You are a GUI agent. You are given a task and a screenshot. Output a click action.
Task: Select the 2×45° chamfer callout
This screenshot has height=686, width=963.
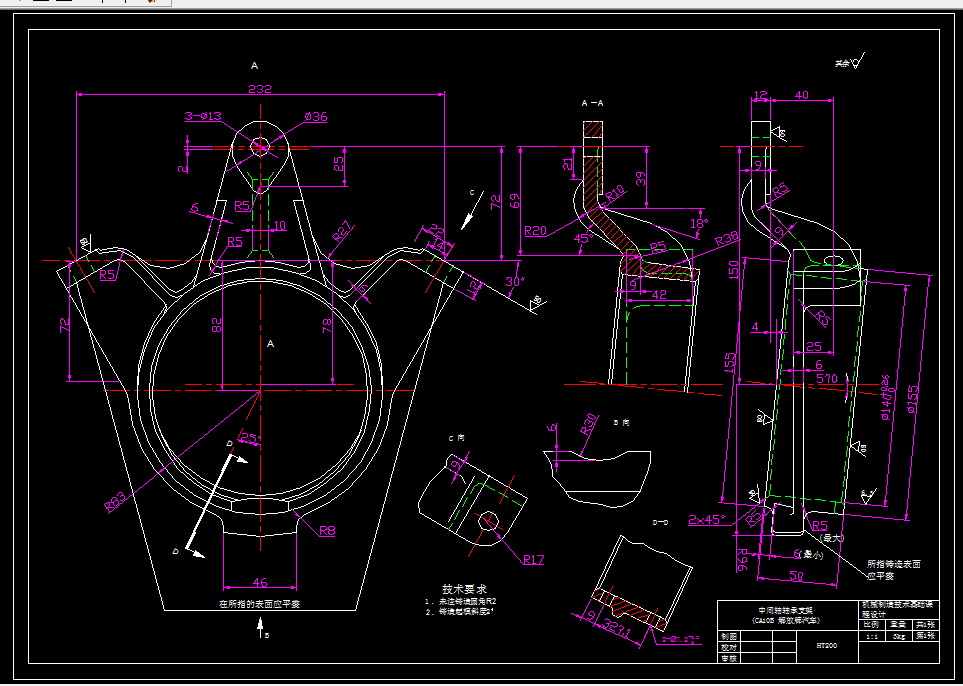[707, 520]
